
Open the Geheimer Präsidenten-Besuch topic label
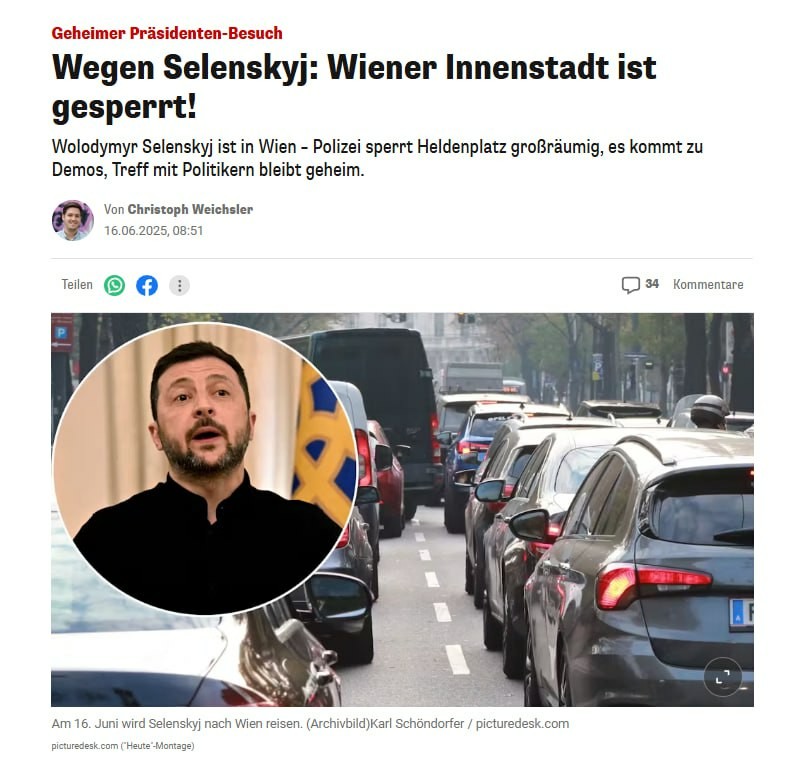pos(167,33)
